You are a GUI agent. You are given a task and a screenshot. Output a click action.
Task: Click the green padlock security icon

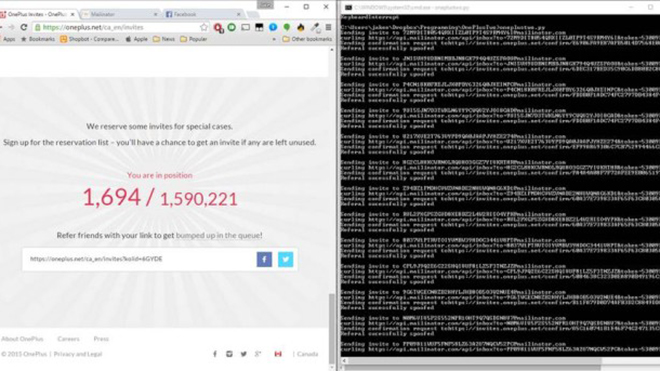[38, 27]
